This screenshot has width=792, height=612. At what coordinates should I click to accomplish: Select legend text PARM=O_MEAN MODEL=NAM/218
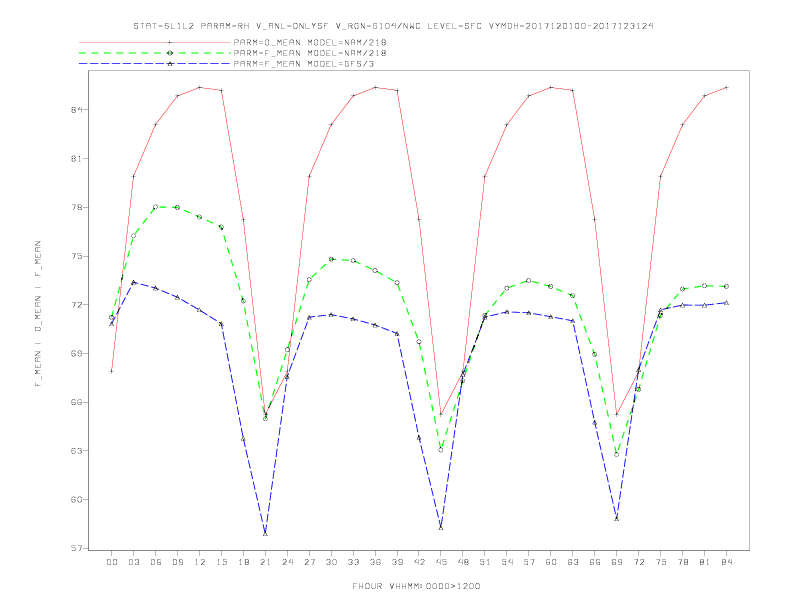[x=310, y=42]
